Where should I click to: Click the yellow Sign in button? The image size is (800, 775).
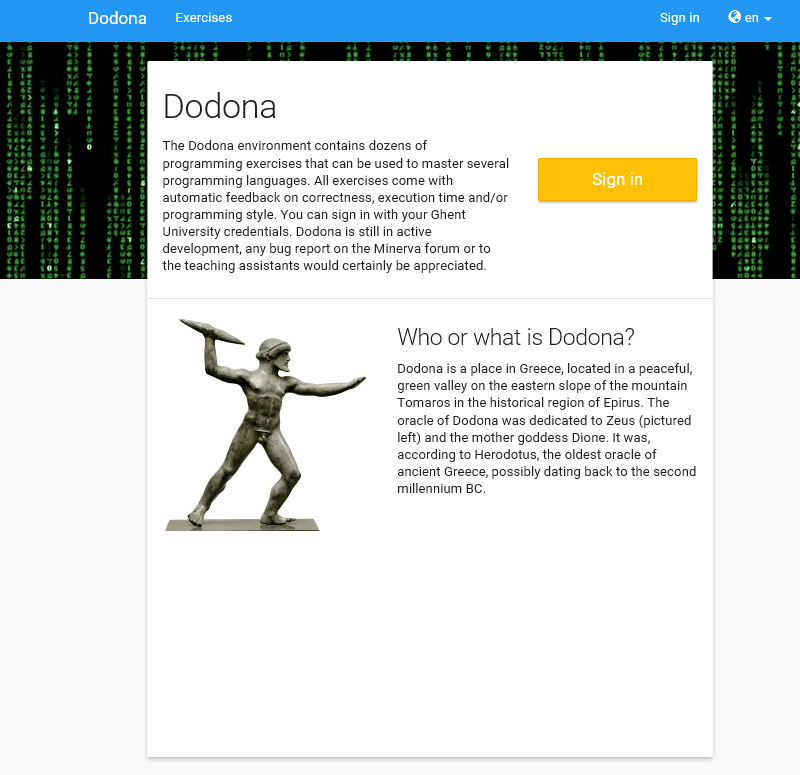[617, 179]
